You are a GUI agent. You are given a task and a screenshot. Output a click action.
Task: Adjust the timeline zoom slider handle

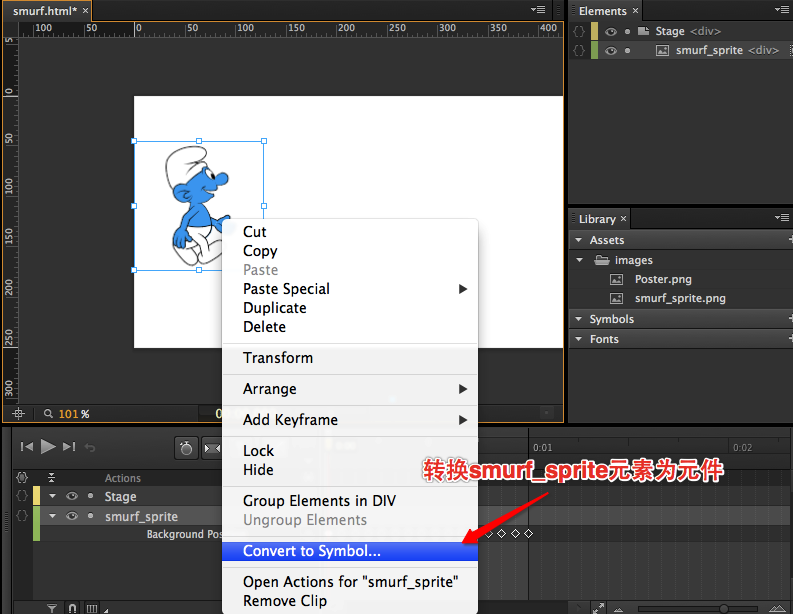pyautogui.click(x=724, y=608)
